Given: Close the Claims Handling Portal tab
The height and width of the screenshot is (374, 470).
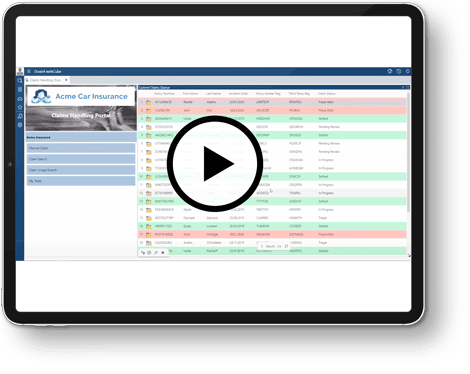Looking at the screenshot, I should (x=66, y=80).
